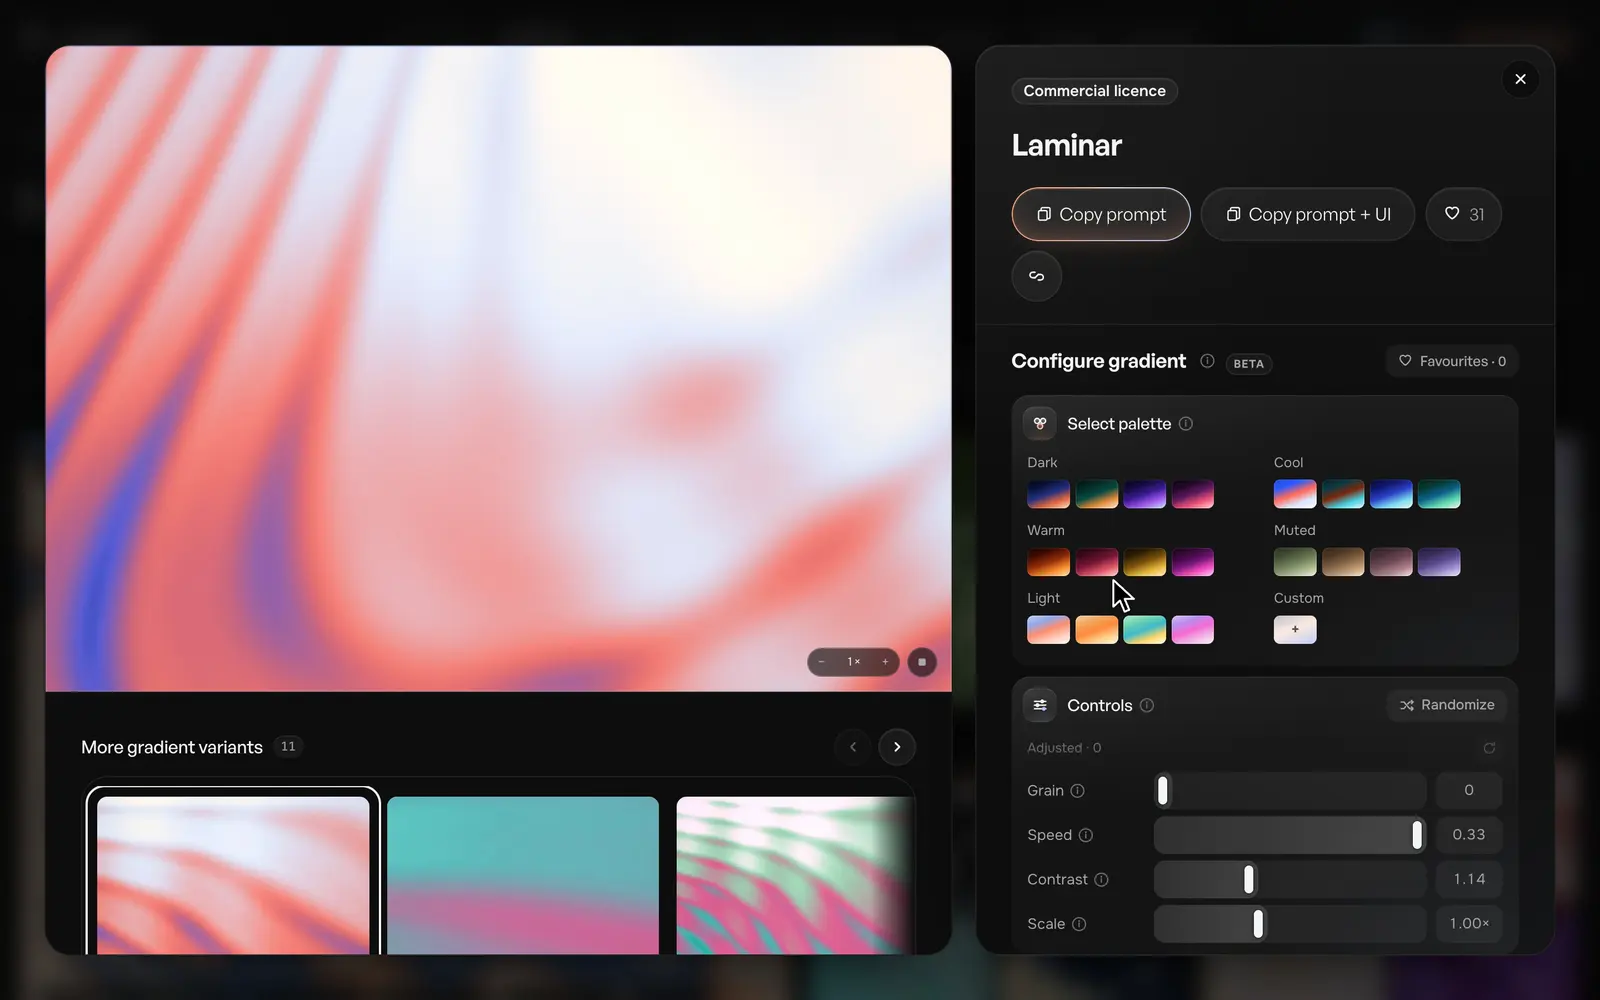1600x1000 pixels.
Task: Select the third Dark palette swatch
Action: pos(1144,494)
